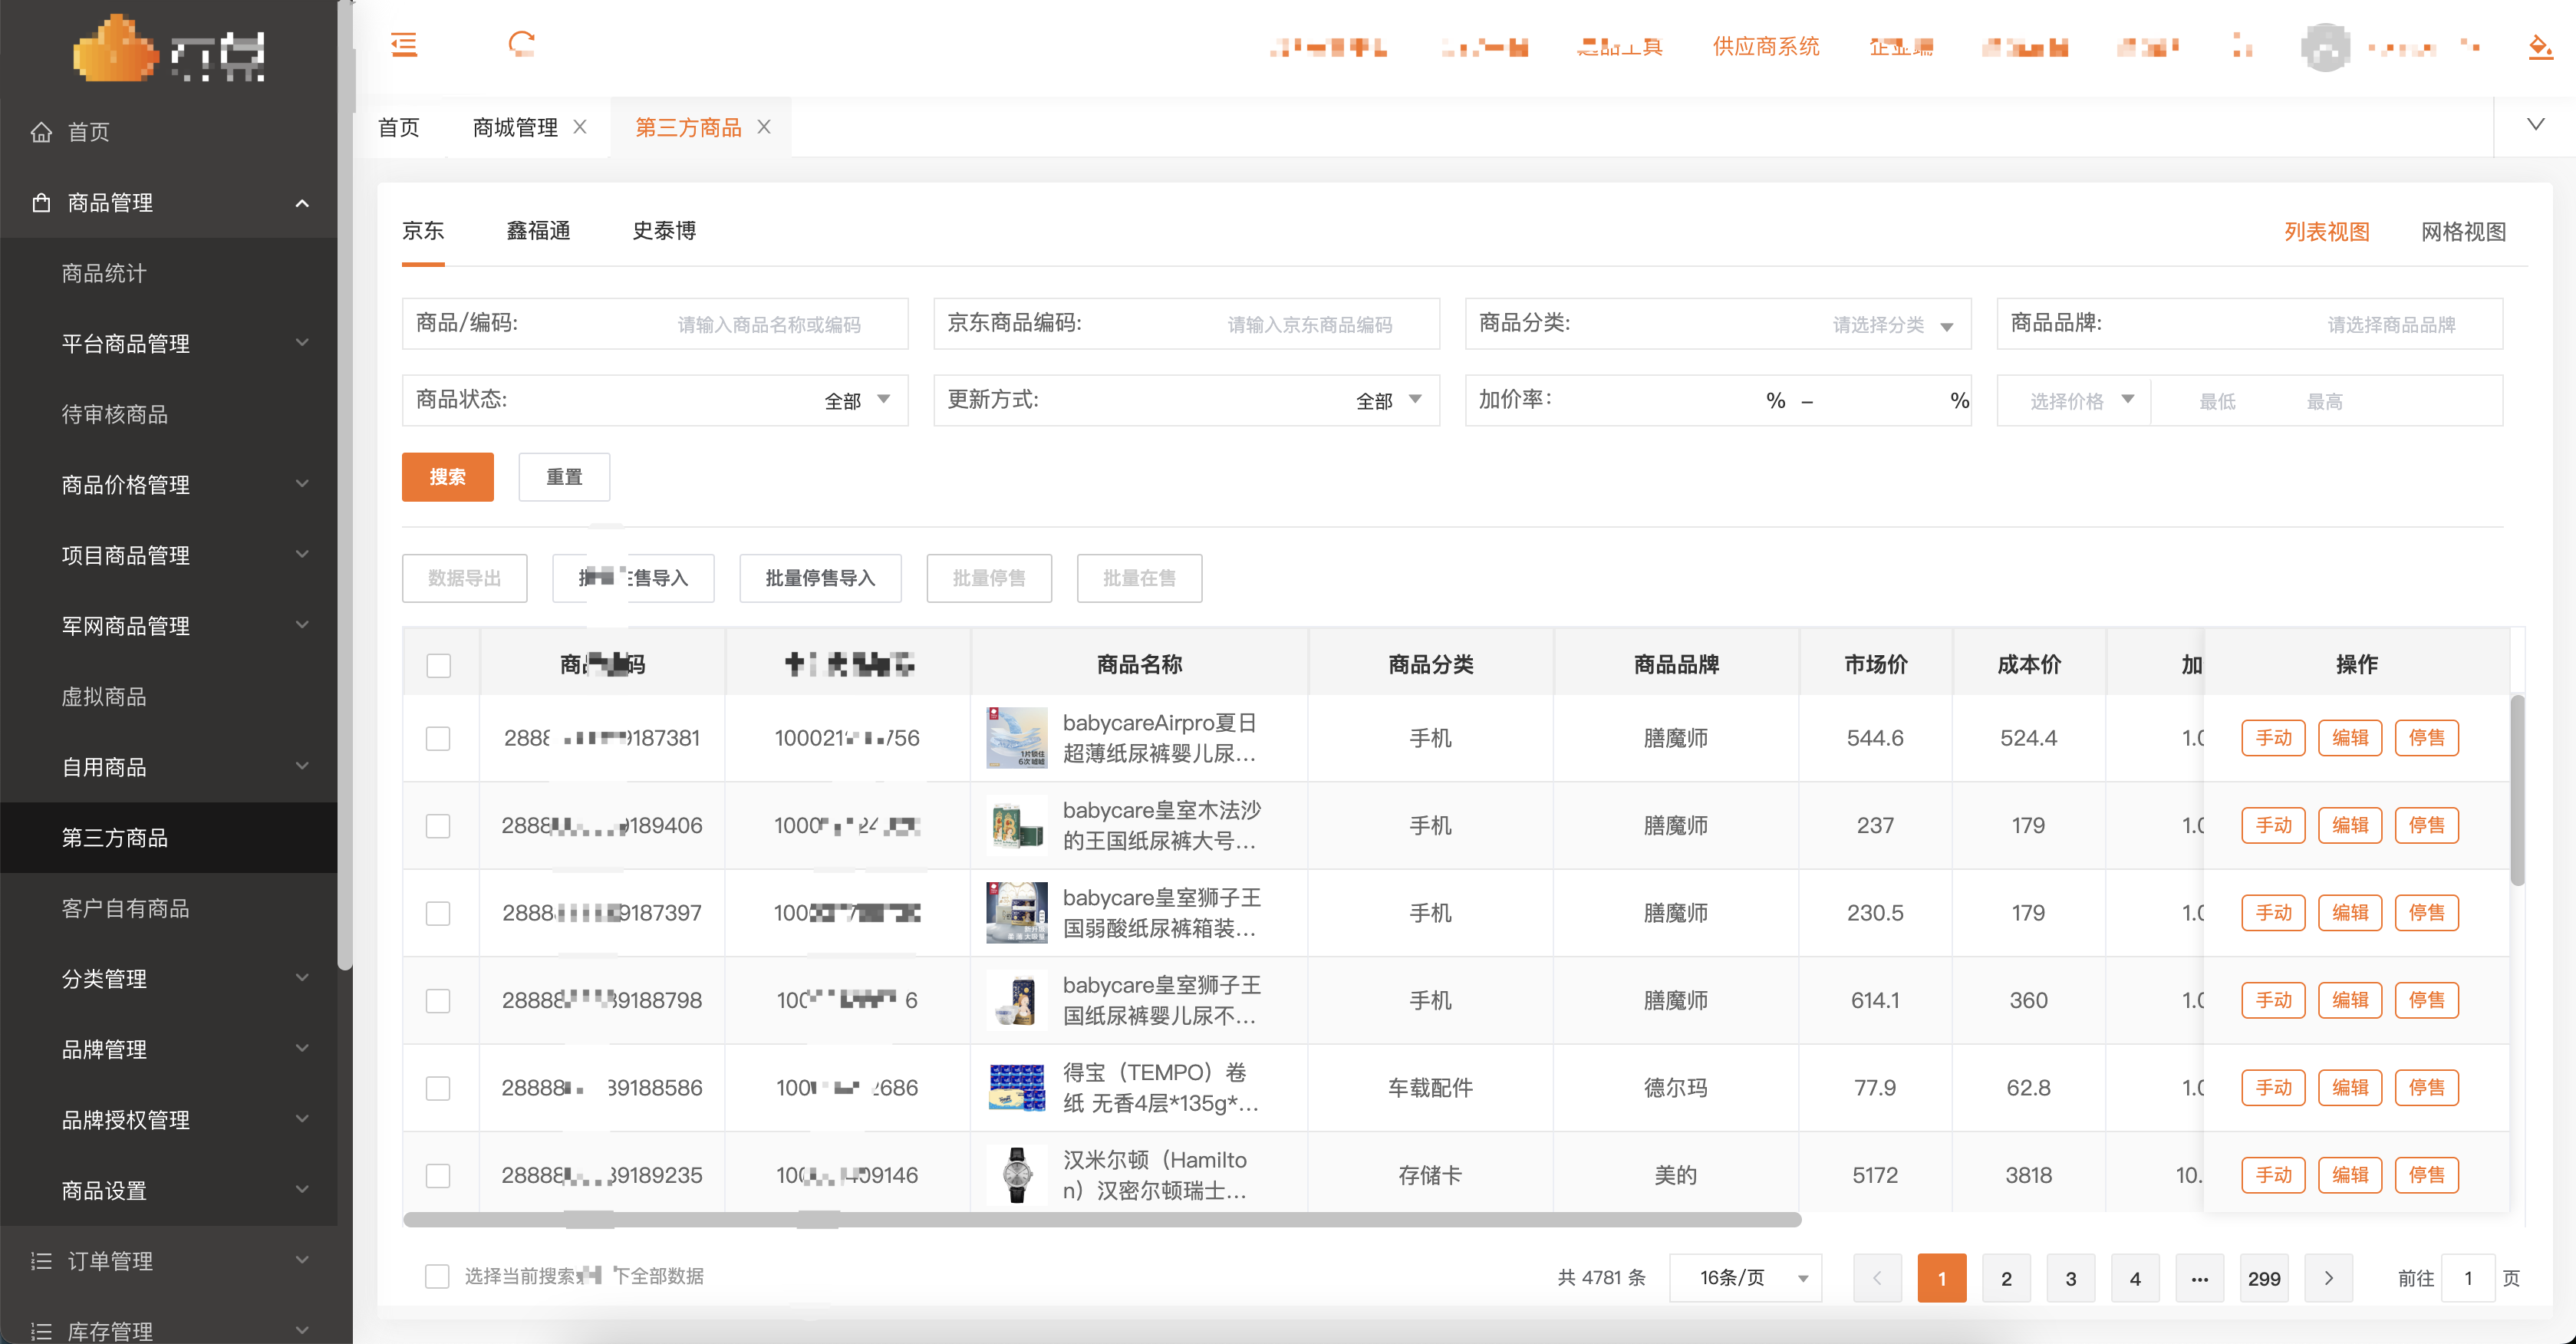Viewport: 2576px width, 1344px height.
Task: Open 商品统计 in sidebar
Action: (104, 273)
